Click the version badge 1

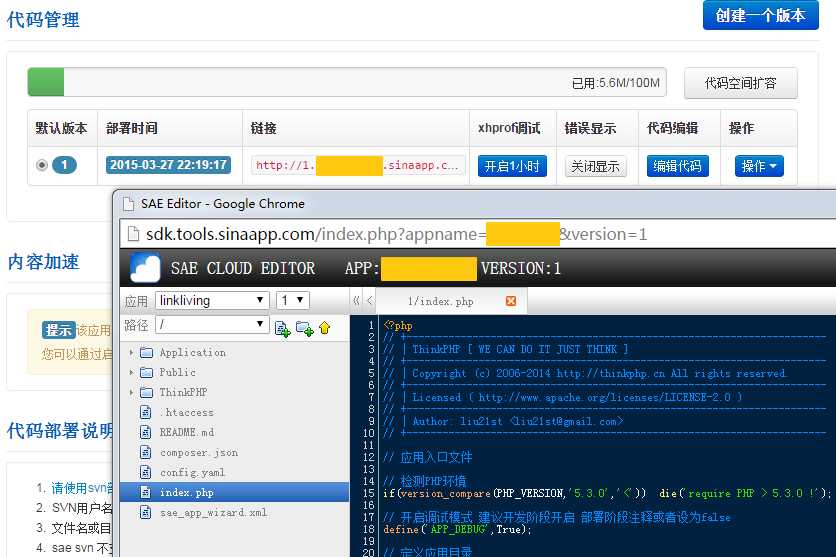coord(65,165)
